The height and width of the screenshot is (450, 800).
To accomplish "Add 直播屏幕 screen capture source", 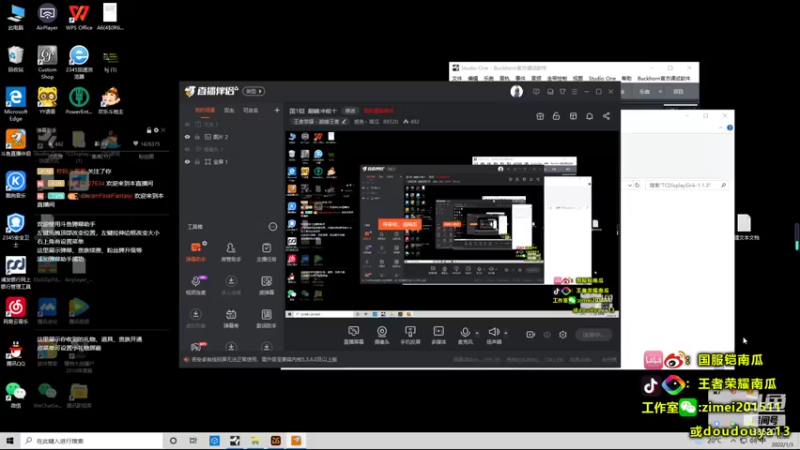I will tap(354, 335).
